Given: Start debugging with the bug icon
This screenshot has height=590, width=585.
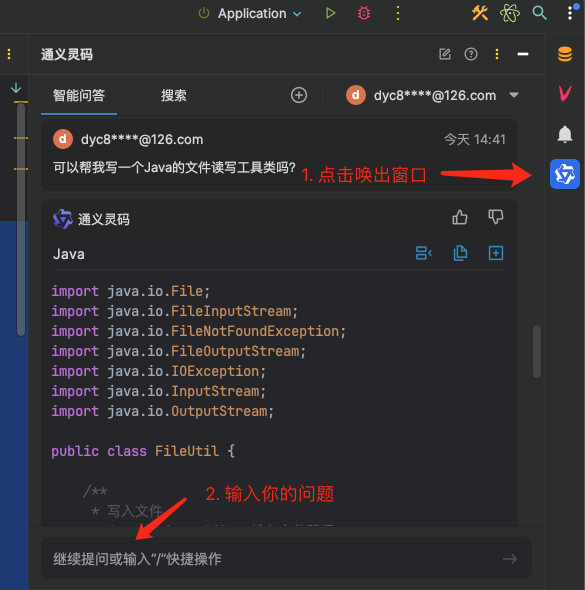Looking at the screenshot, I should pyautogui.click(x=364, y=13).
